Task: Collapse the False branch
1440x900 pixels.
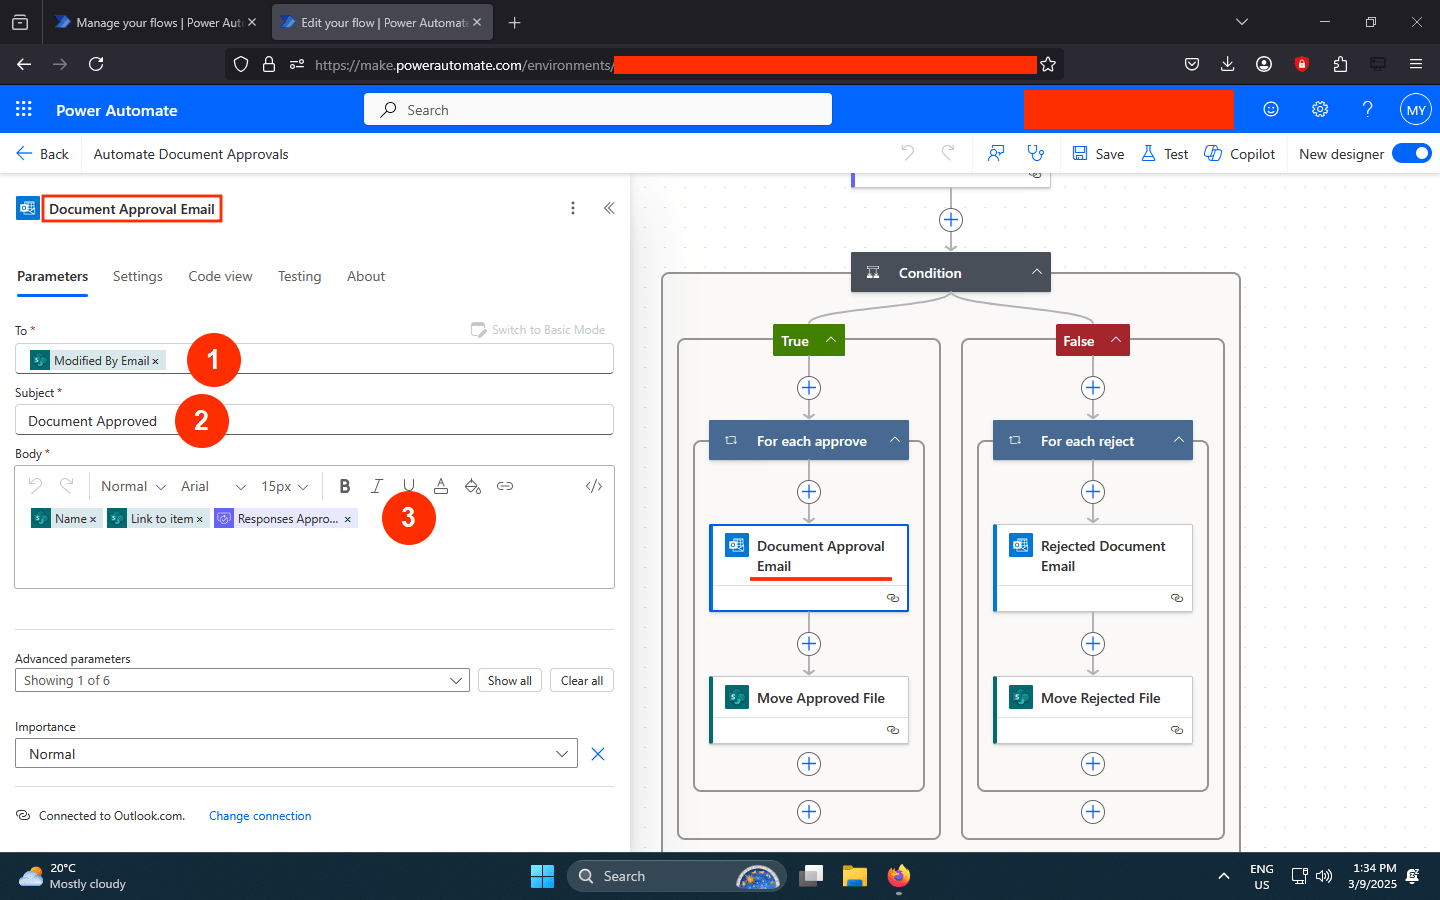Action: click(x=1115, y=340)
